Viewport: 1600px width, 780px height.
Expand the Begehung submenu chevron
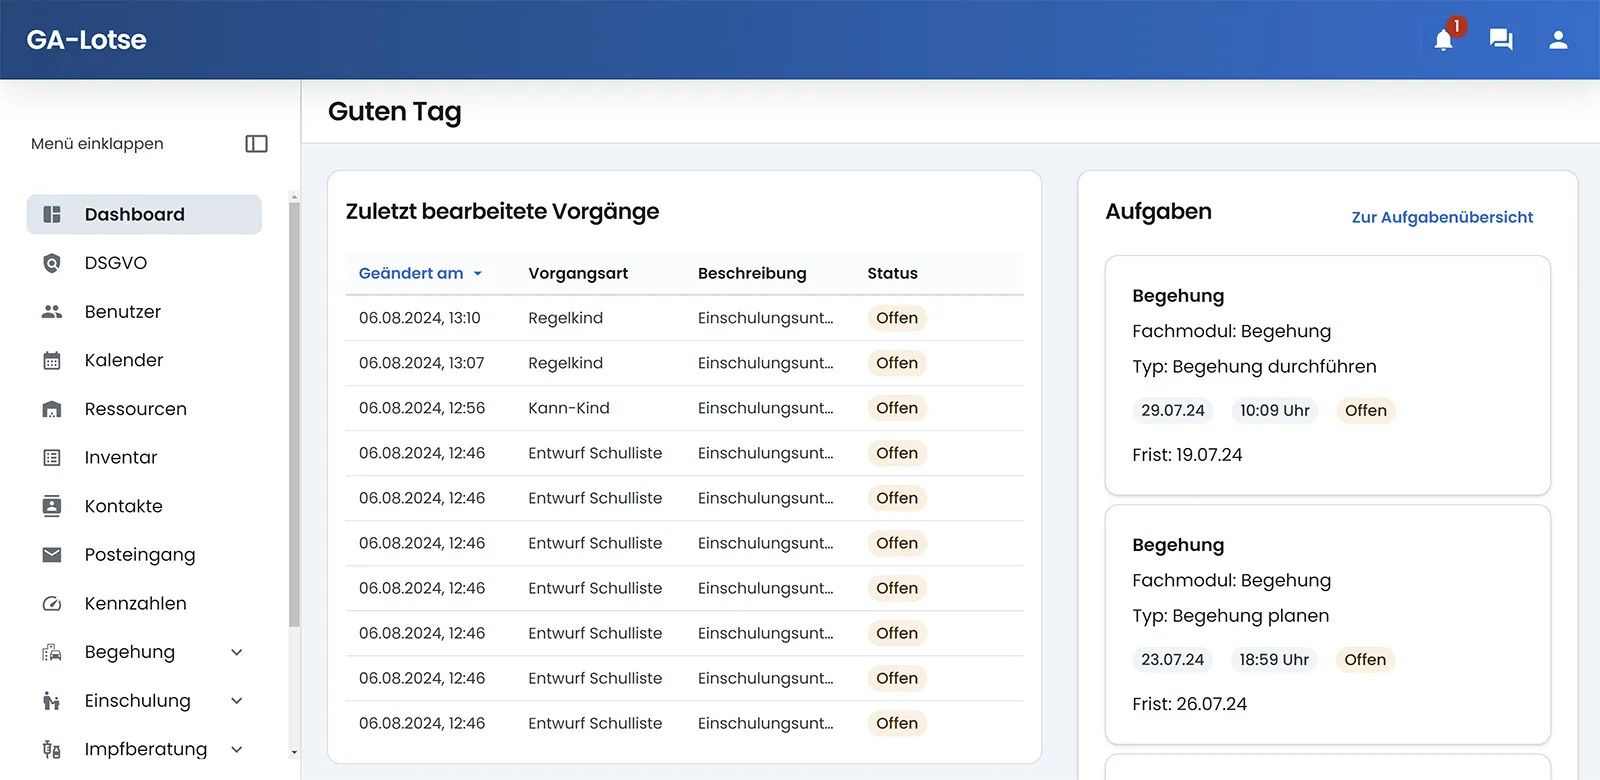coord(237,652)
